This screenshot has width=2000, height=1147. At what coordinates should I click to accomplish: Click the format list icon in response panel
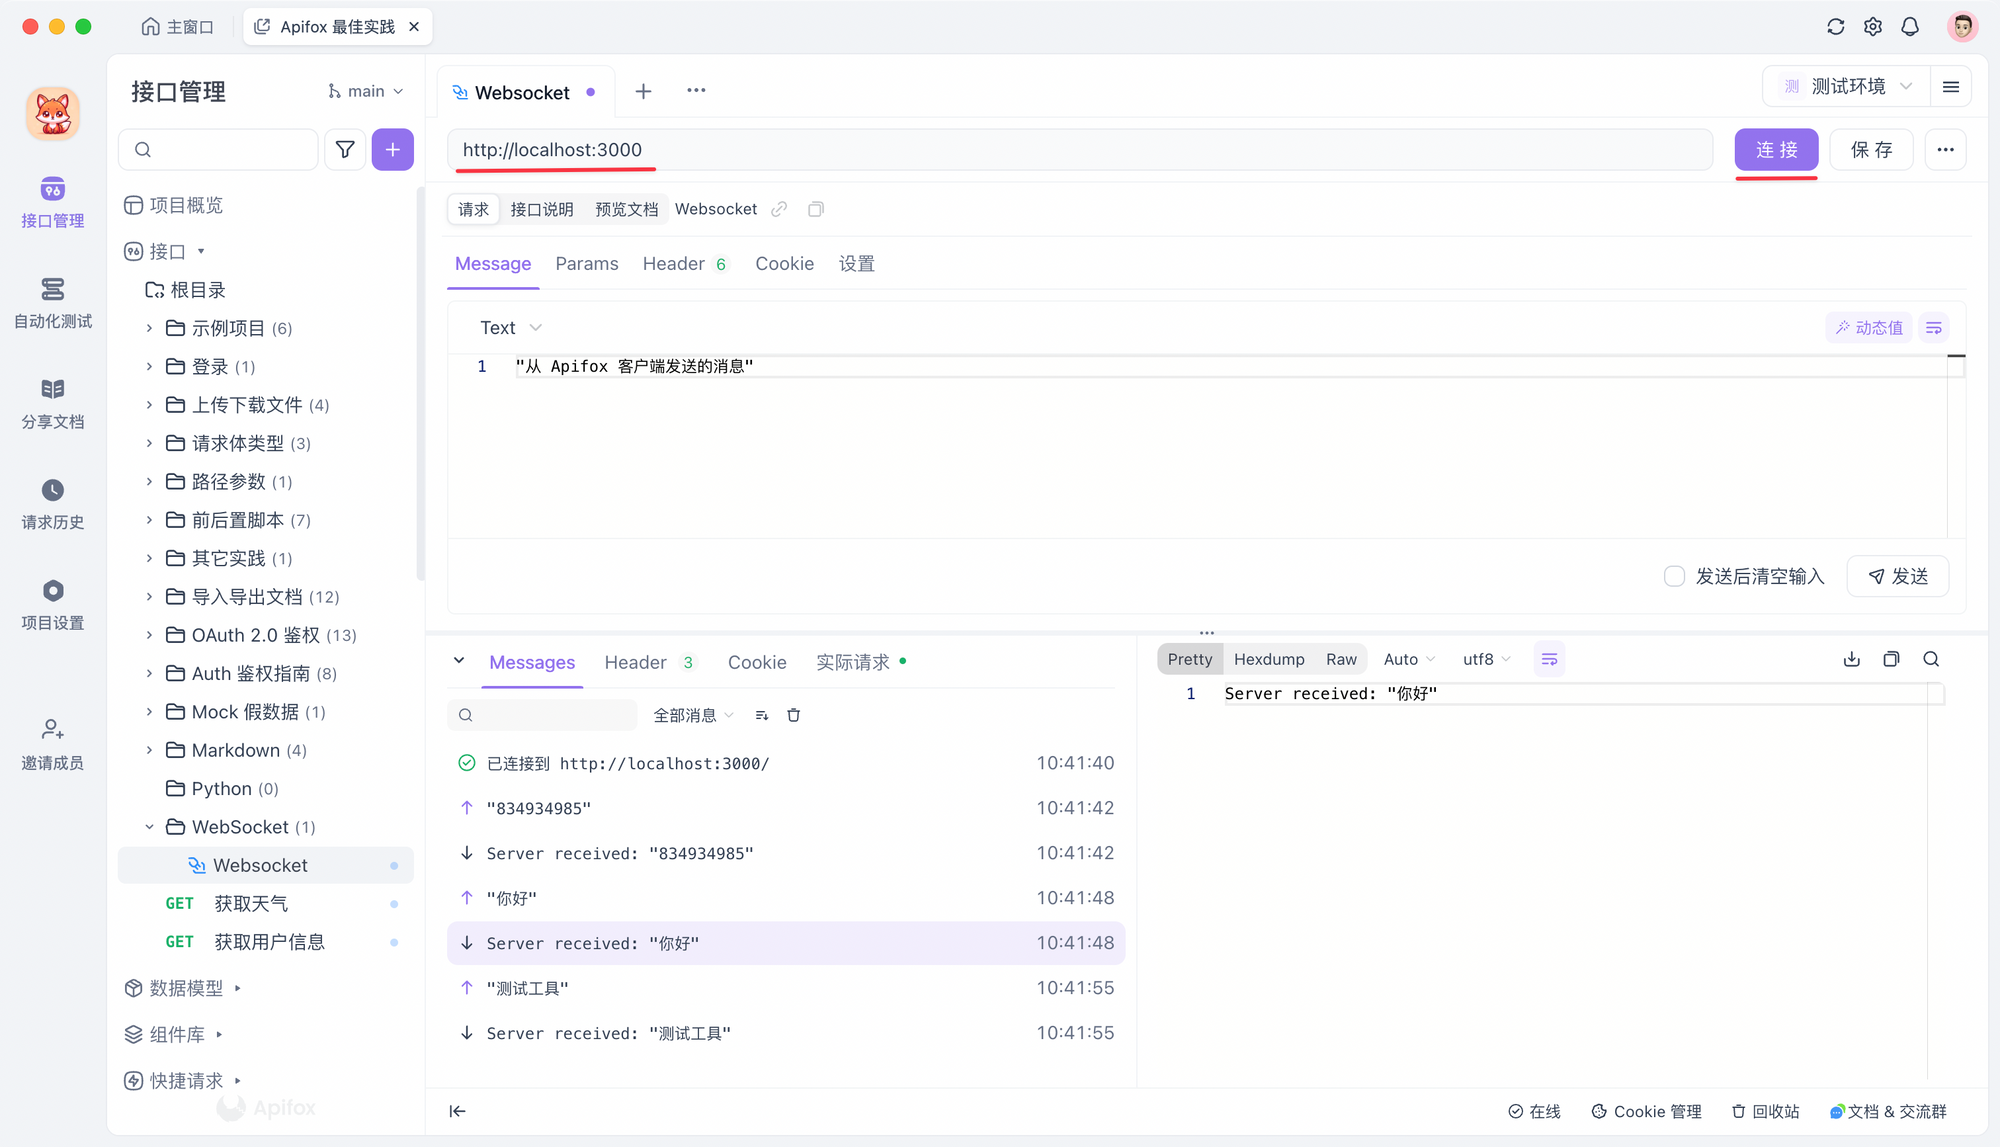(x=1549, y=659)
